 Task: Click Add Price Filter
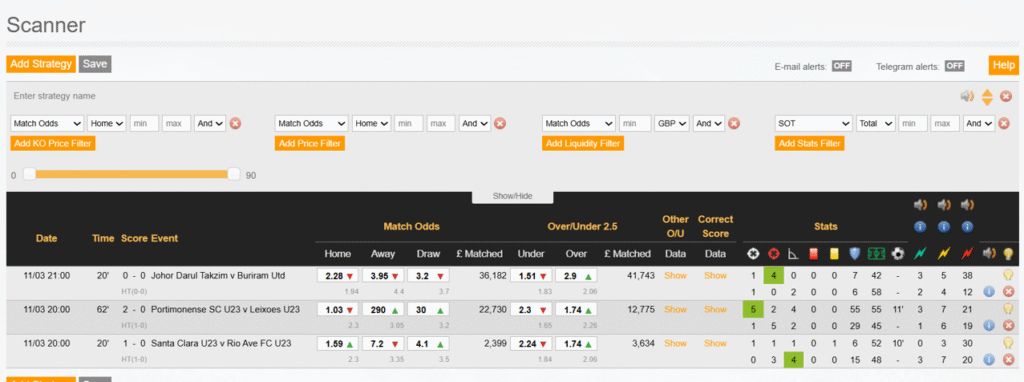tap(310, 144)
